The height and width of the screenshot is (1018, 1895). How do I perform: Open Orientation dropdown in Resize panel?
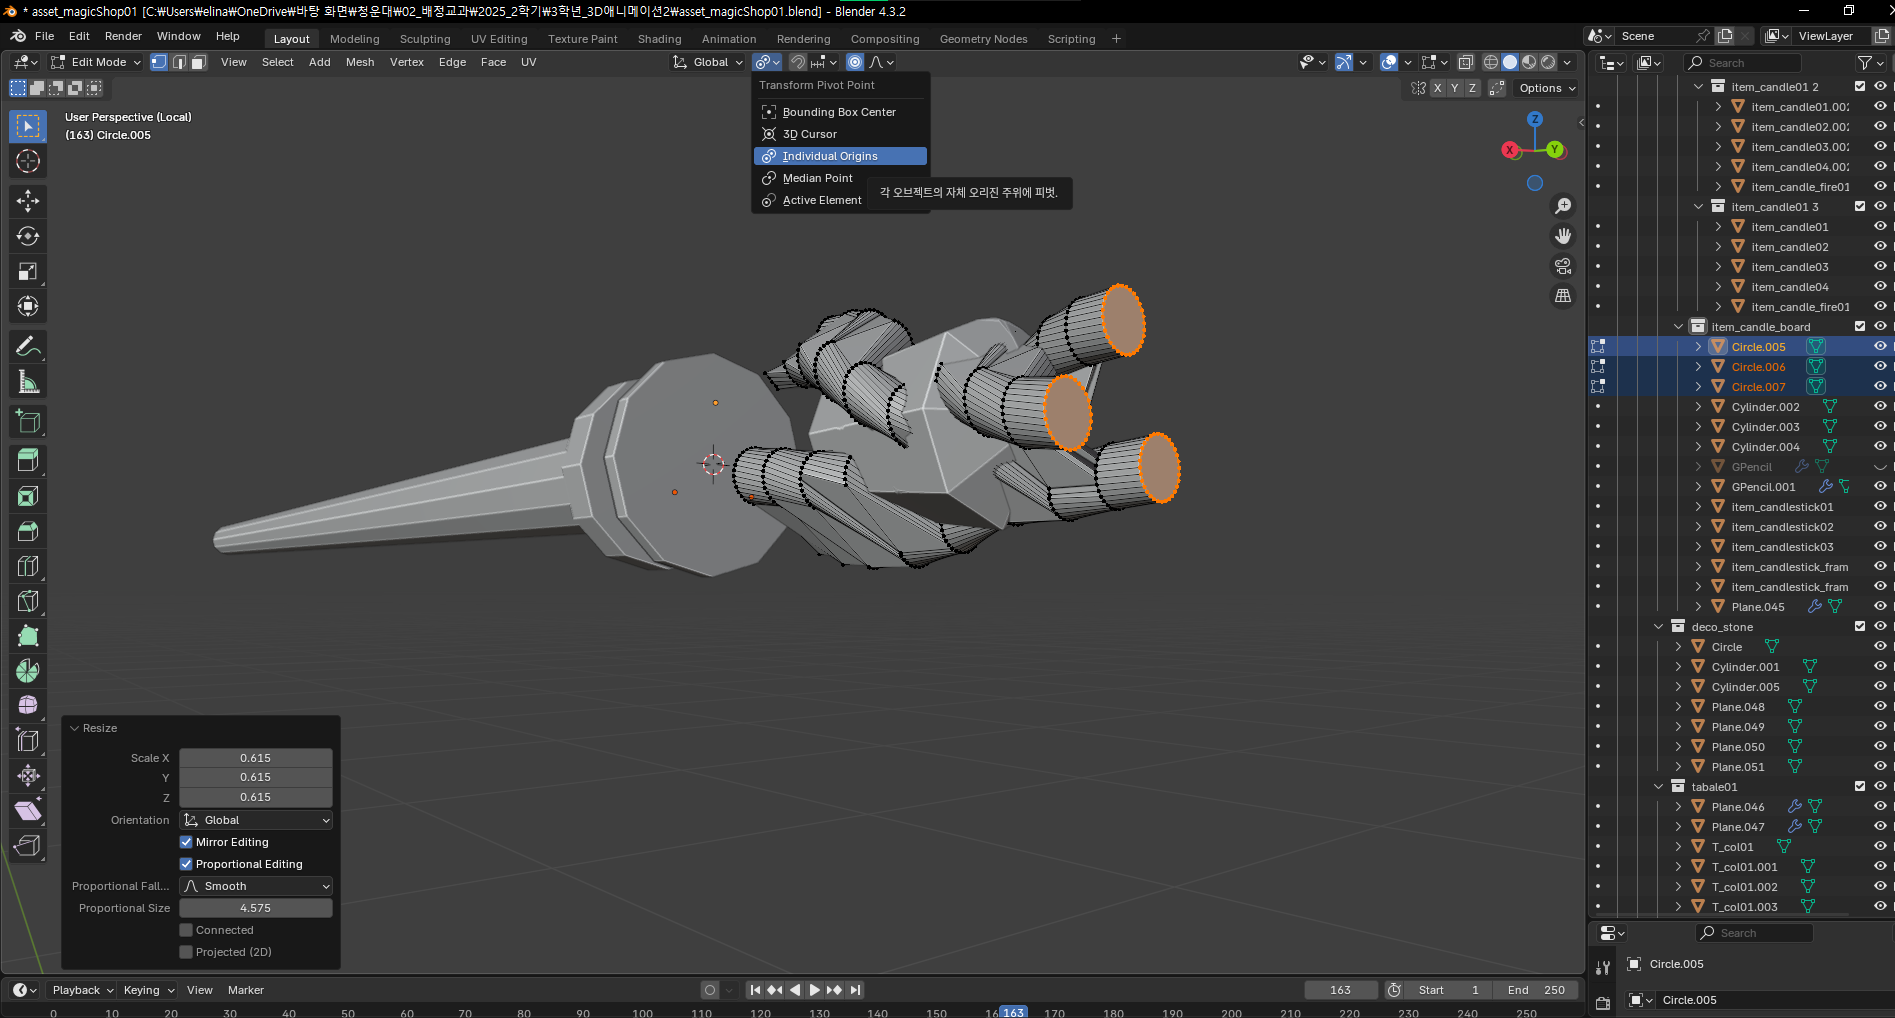click(256, 820)
